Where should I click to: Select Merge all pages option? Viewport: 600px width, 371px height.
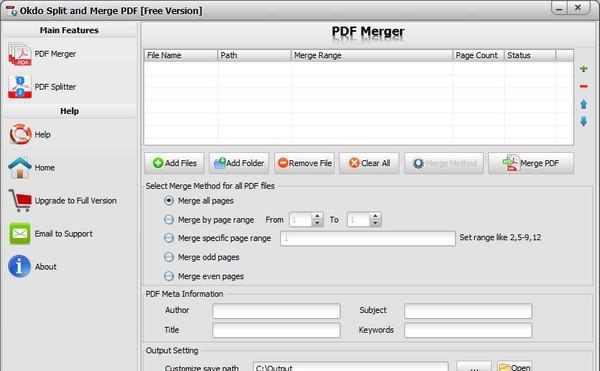pyautogui.click(x=169, y=200)
